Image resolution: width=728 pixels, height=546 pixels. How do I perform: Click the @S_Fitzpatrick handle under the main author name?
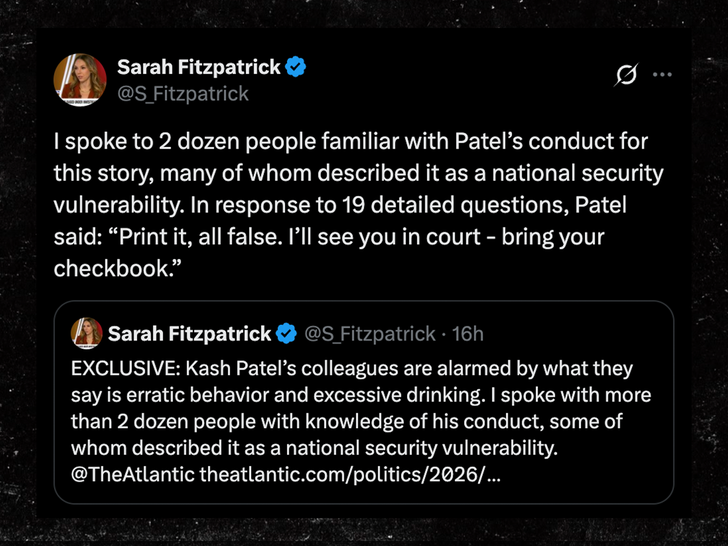click(183, 94)
